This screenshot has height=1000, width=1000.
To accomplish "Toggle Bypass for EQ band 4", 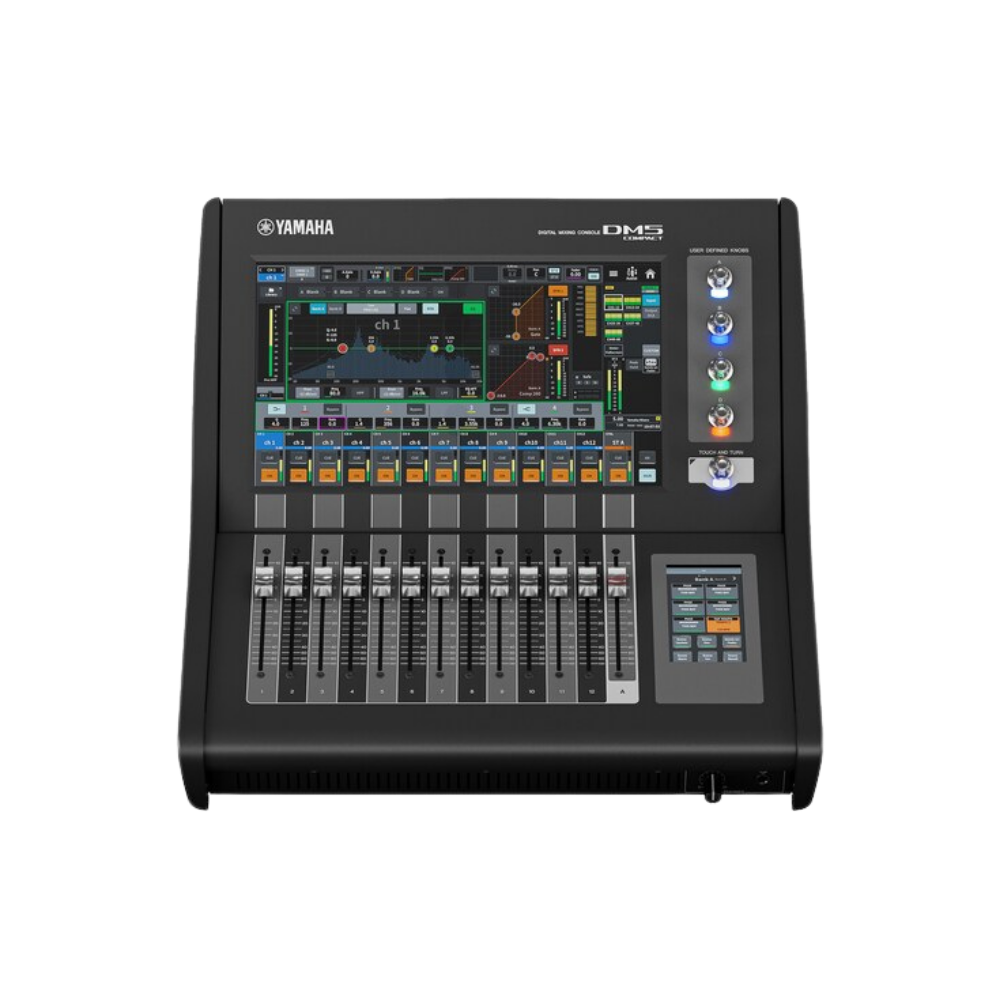I will coord(582,409).
